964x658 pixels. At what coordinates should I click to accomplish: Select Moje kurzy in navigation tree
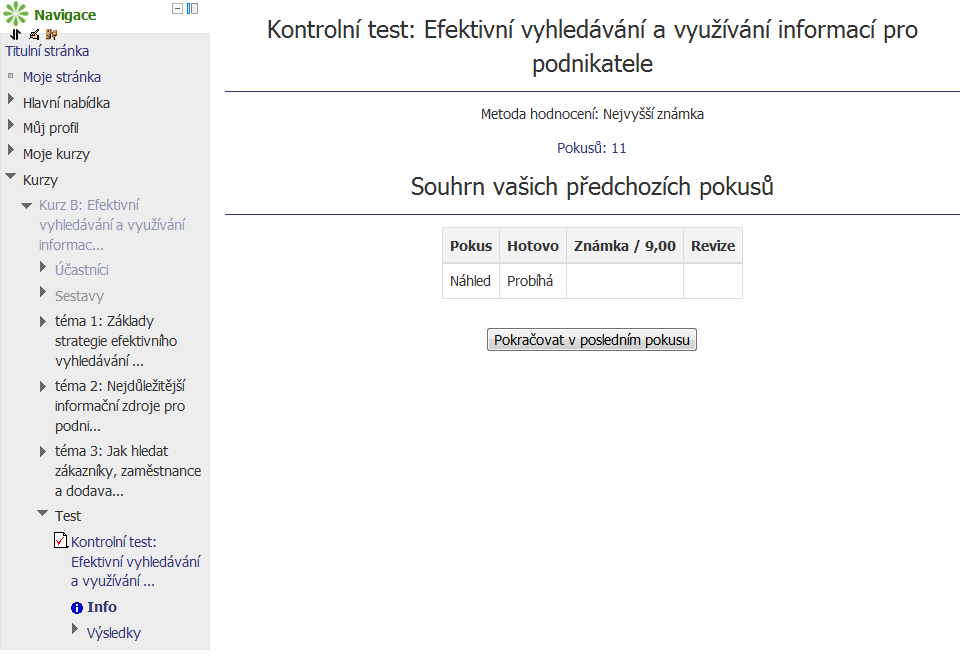coord(56,154)
